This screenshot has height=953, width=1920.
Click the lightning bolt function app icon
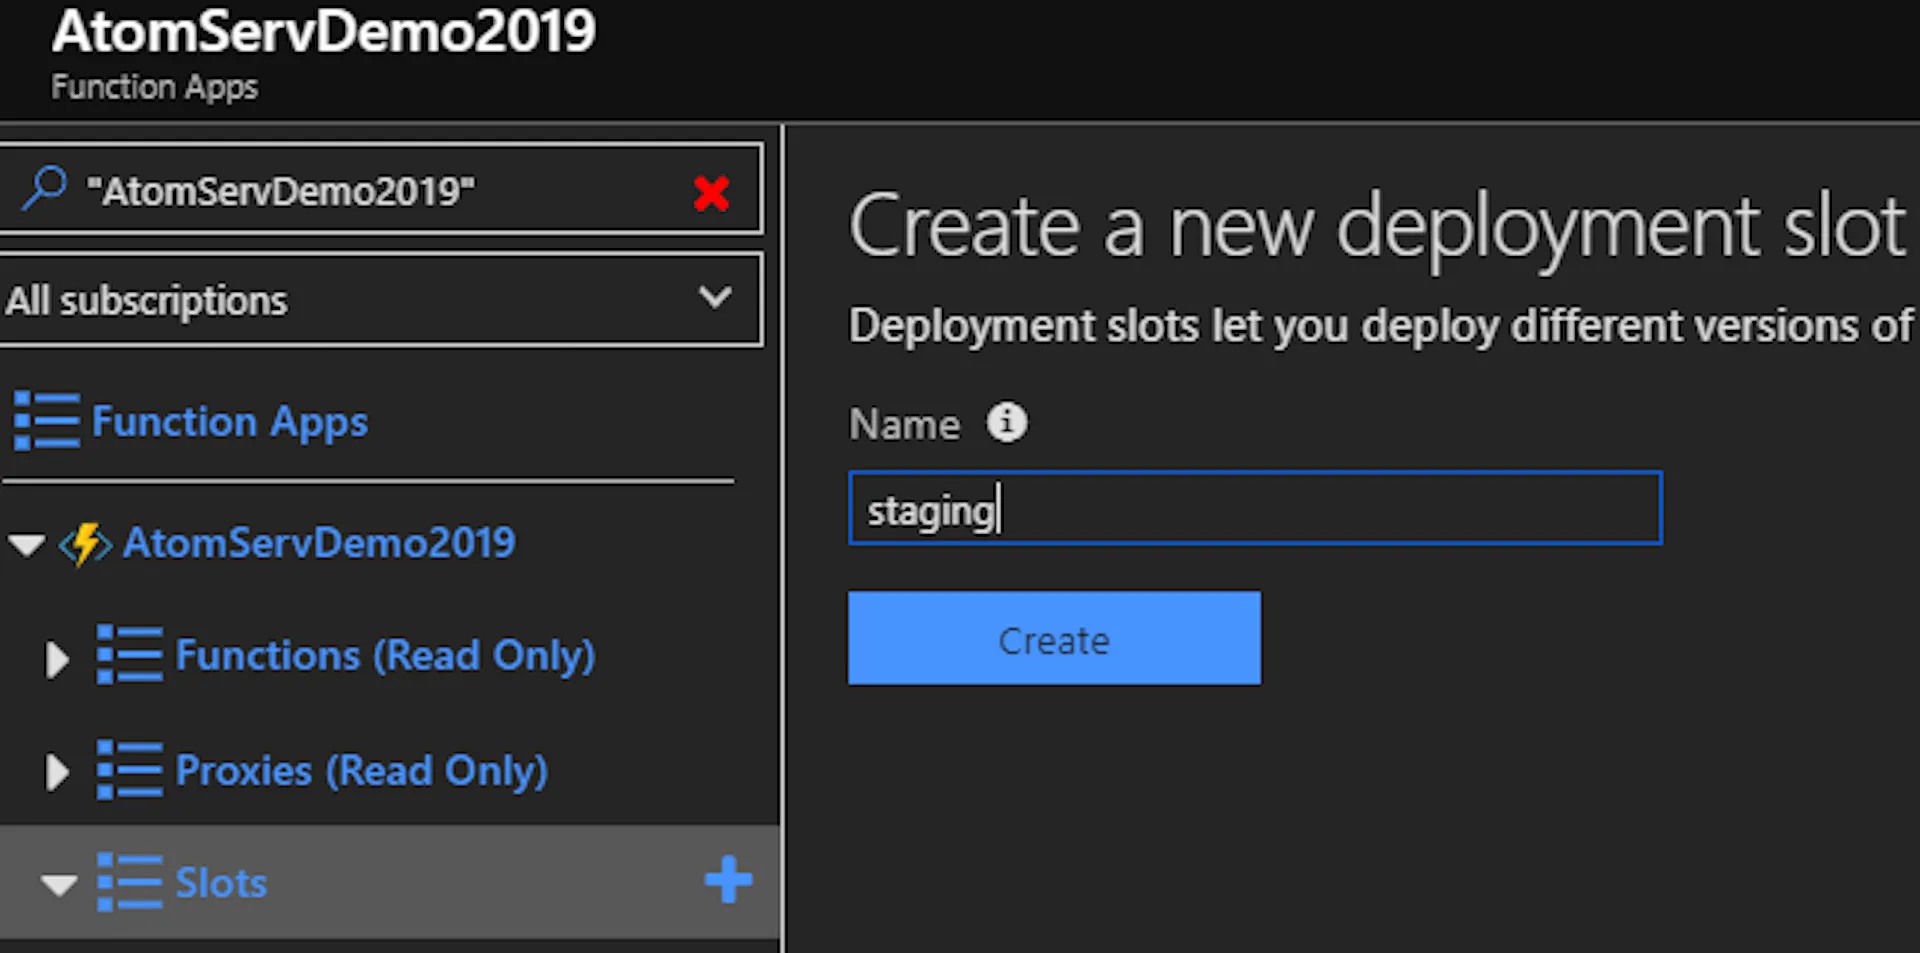pyautogui.click(x=85, y=544)
